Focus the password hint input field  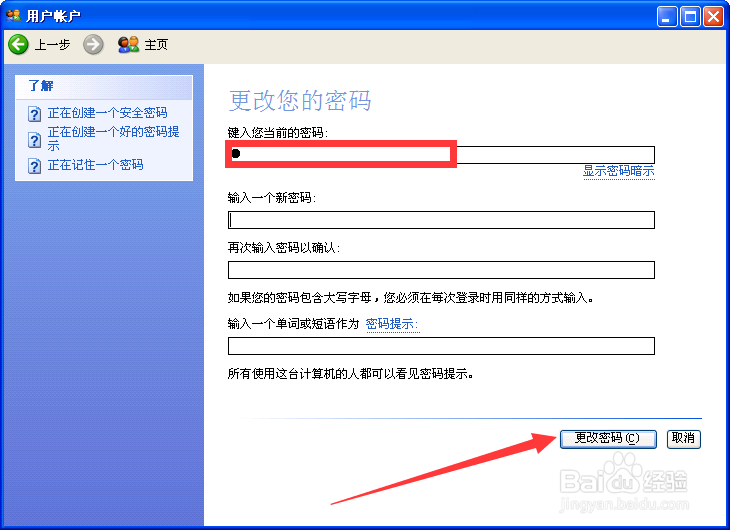(441, 346)
